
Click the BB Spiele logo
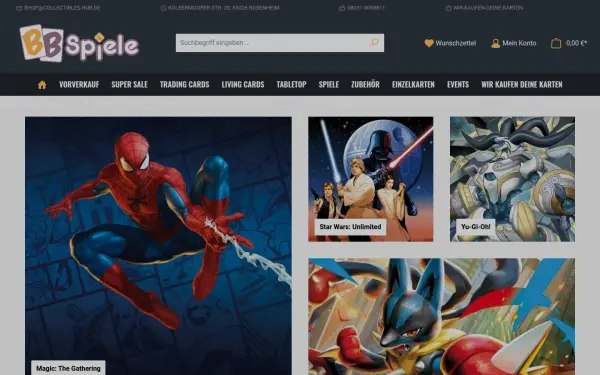click(80, 43)
